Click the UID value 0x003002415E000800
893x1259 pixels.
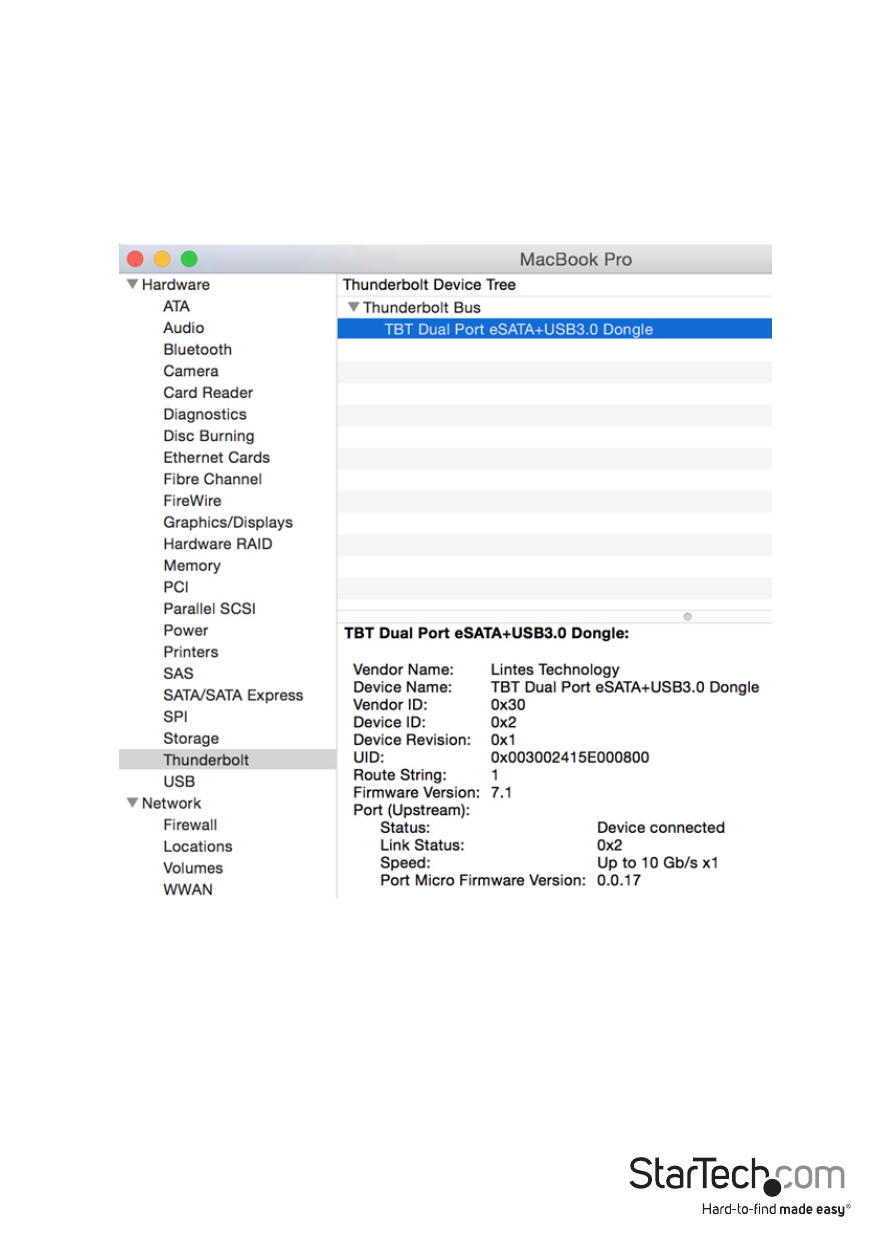[570, 757]
